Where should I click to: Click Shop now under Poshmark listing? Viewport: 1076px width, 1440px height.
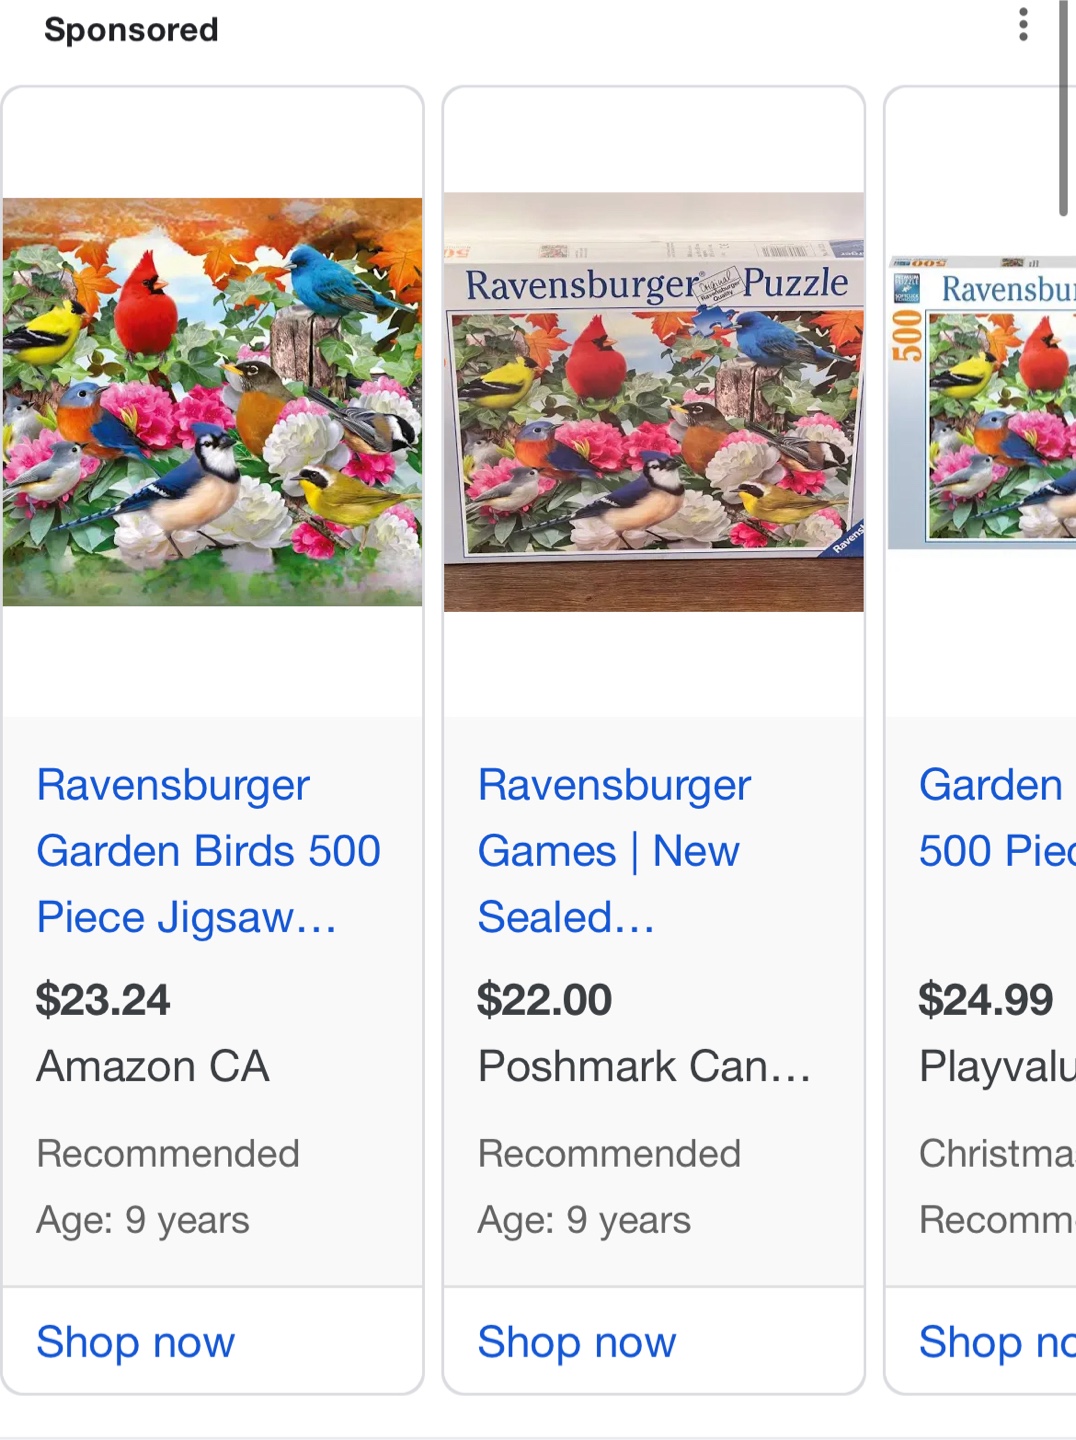tap(577, 1341)
